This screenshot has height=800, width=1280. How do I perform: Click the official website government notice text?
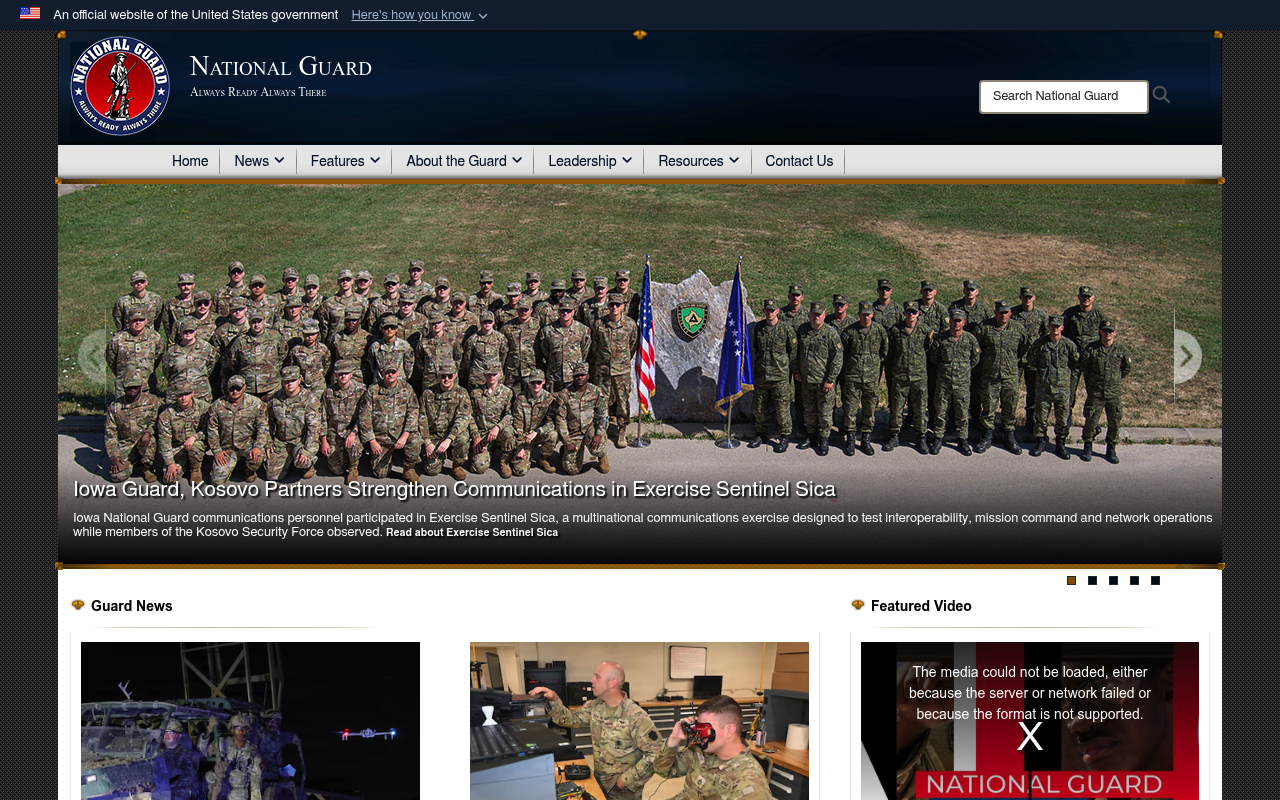[196, 15]
